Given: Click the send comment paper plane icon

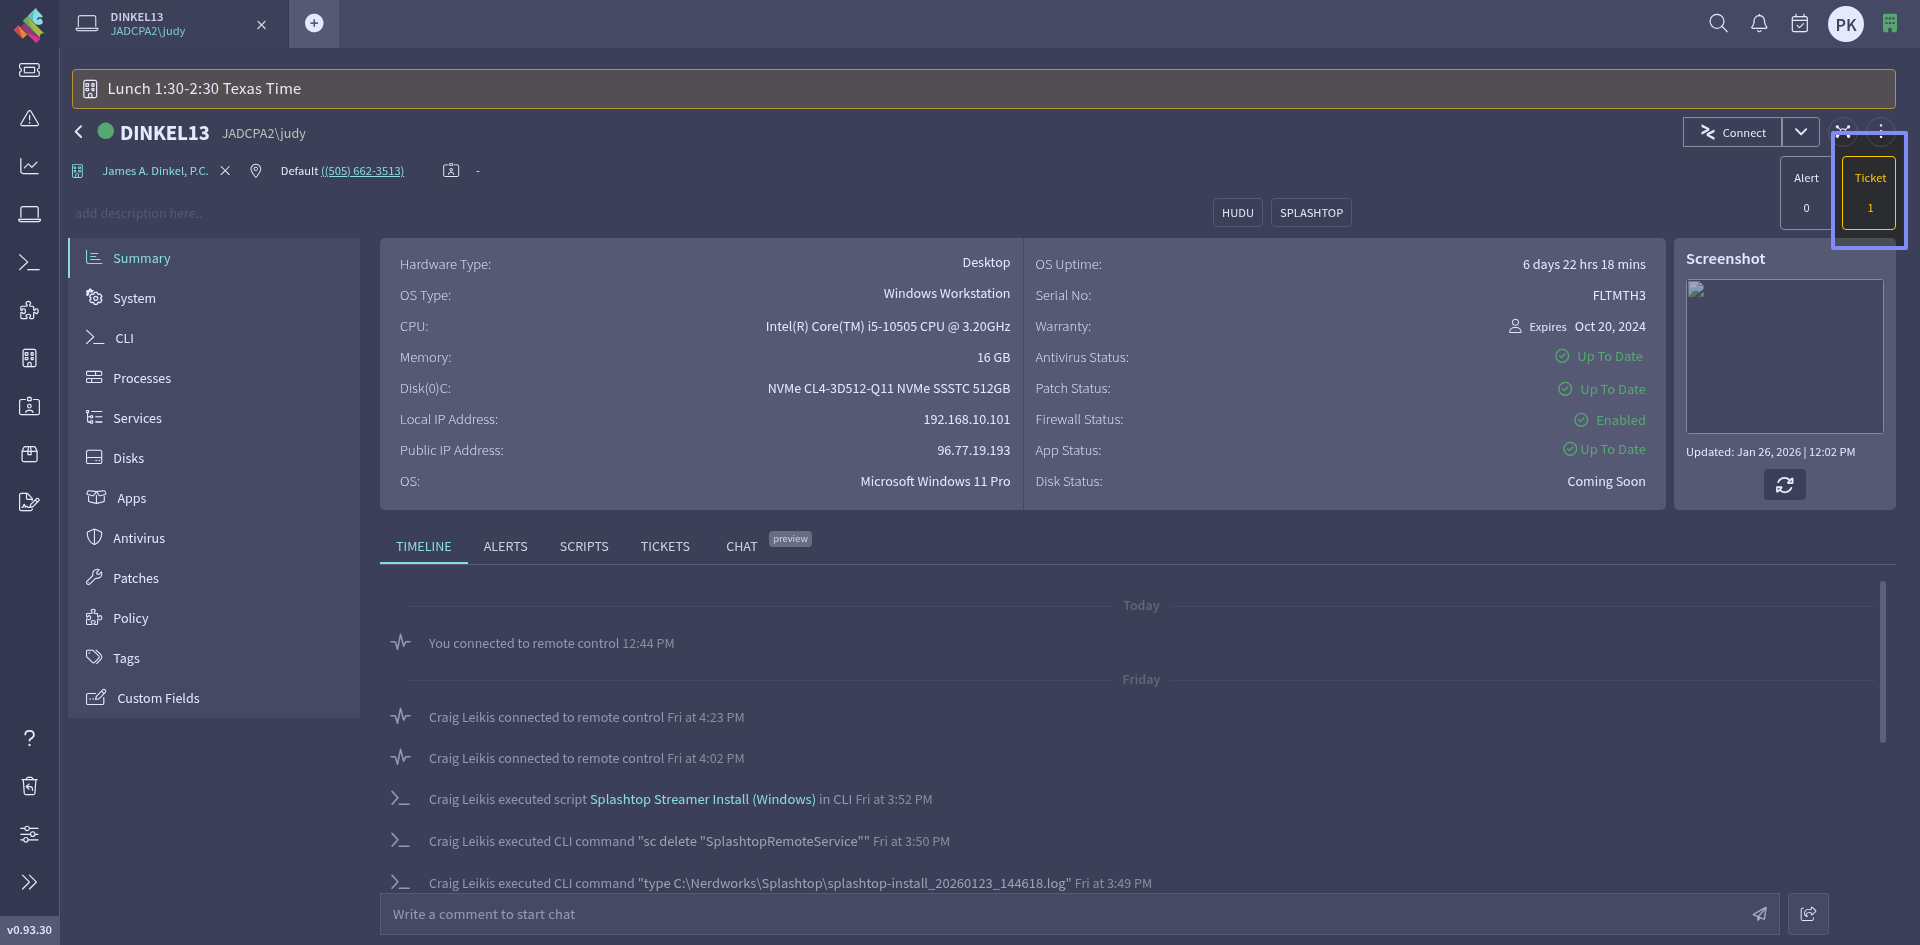Looking at the screenshot, I should click(x=1759, y=914).
